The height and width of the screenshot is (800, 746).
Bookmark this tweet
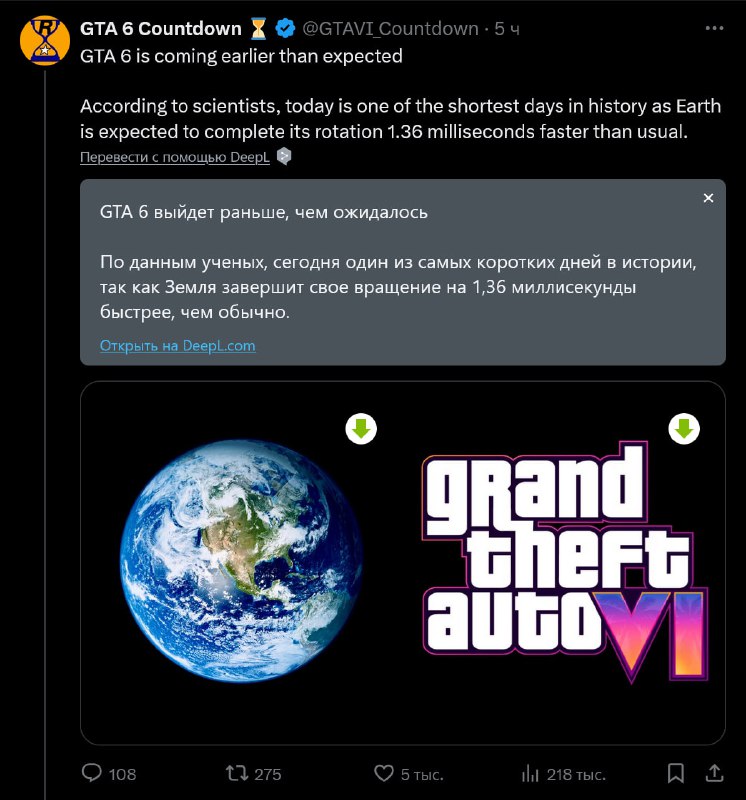(x=676, y=773)
